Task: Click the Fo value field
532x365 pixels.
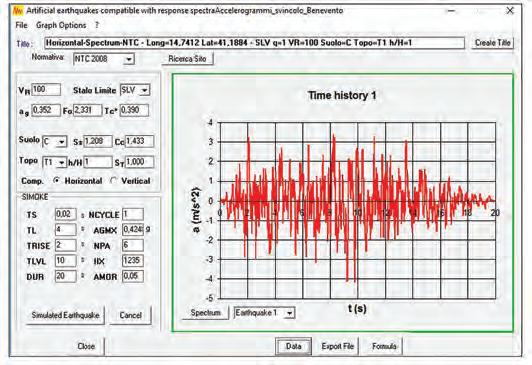Action: point(88,110)
